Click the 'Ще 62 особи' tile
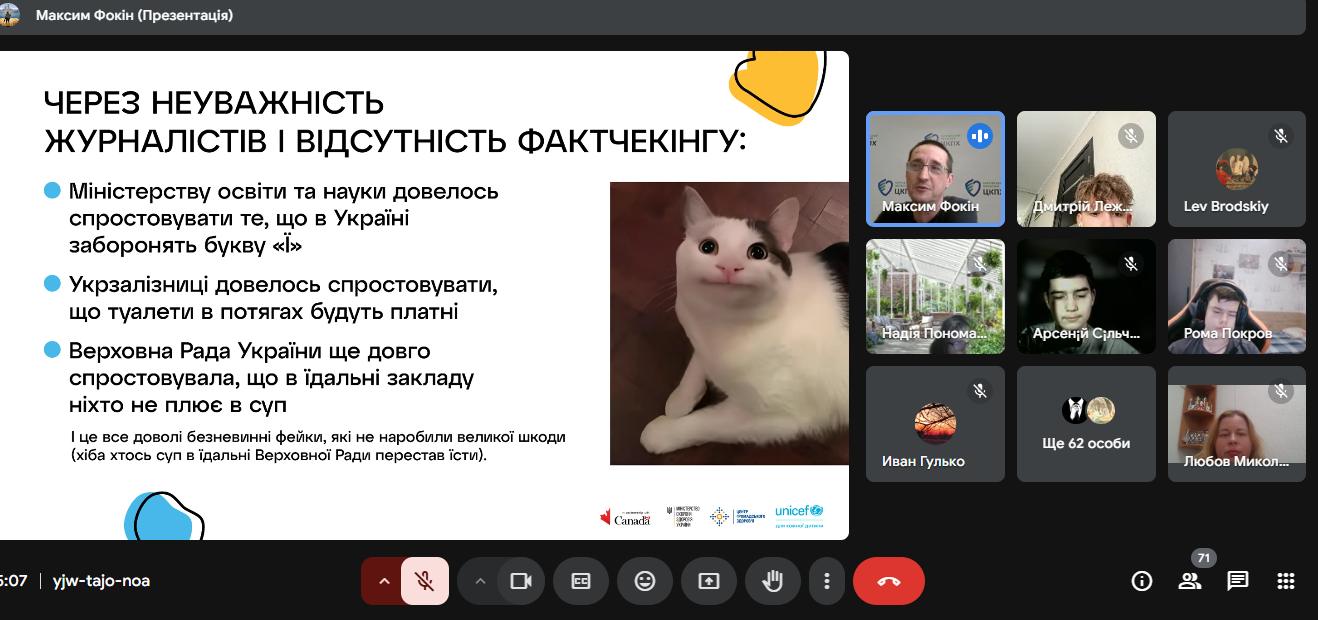The image size is (1318, 620). pyautogui.click(x=1086, y=424)
